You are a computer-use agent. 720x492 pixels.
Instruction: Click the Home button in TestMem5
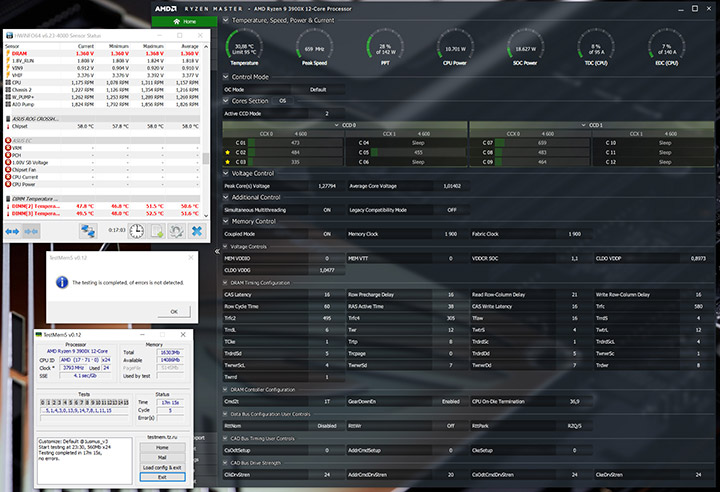163,447
